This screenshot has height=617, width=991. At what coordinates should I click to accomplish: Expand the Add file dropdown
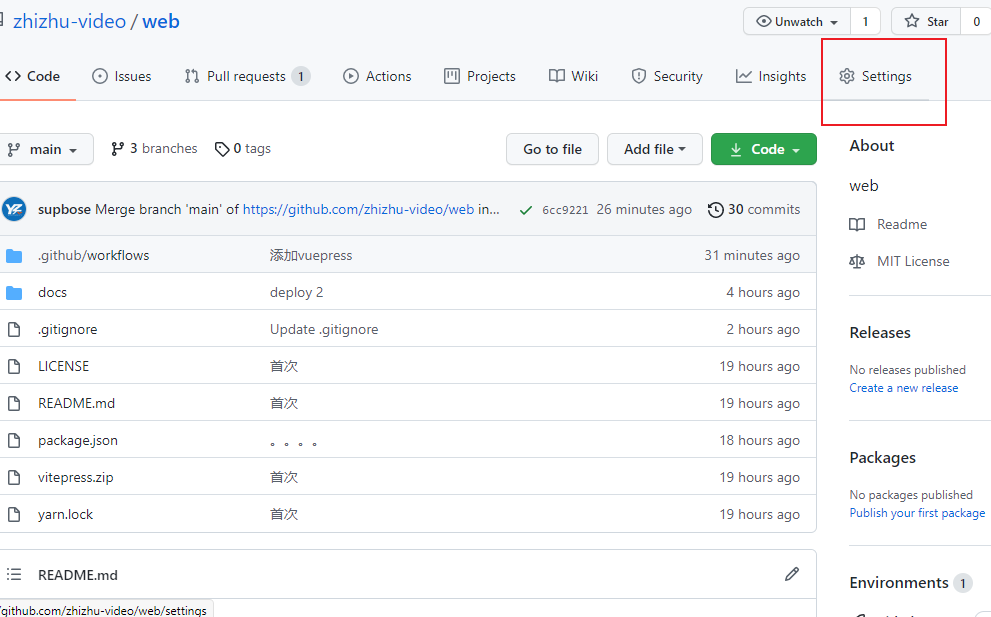point(655,149)
